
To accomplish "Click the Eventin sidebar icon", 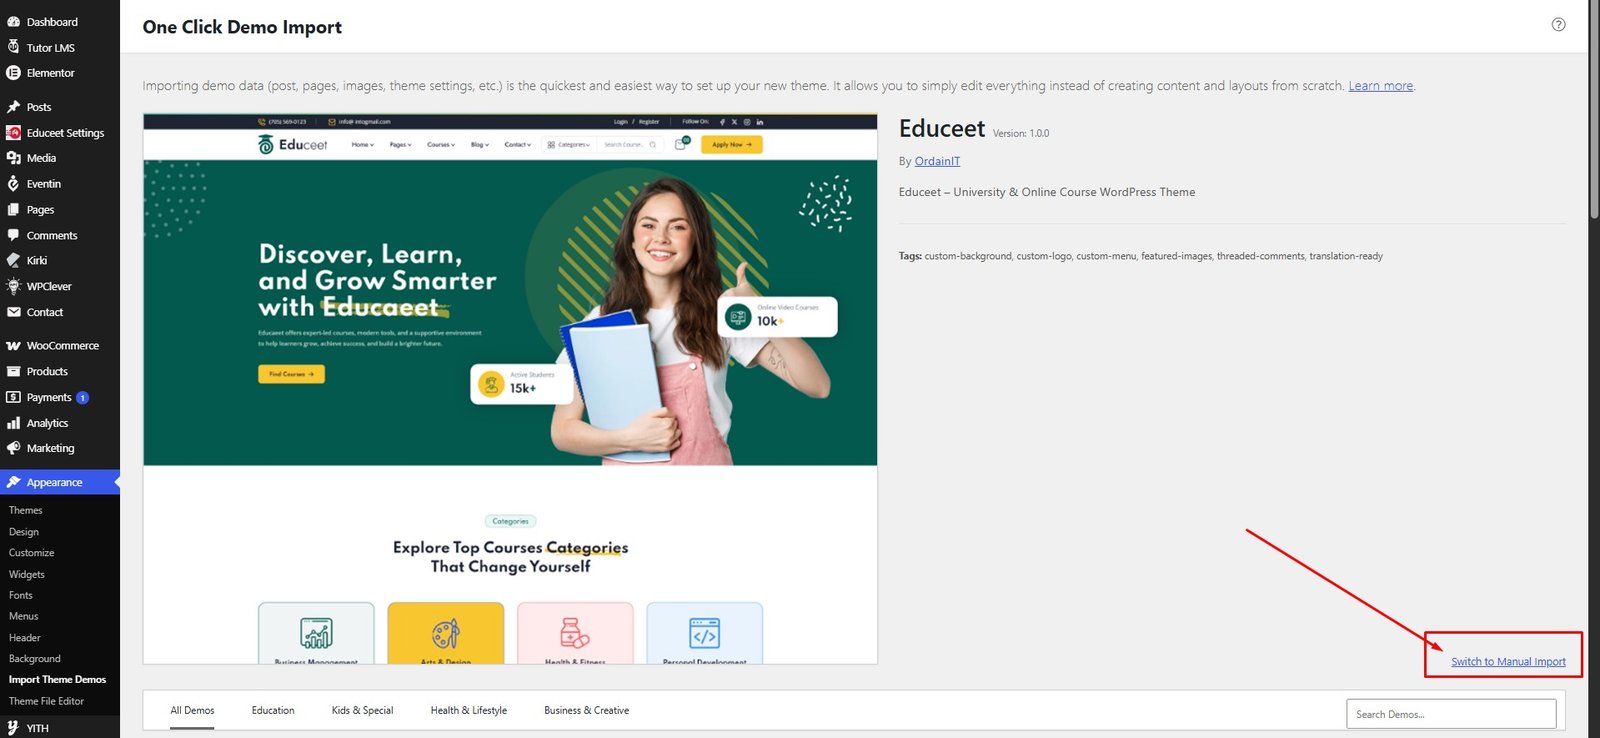I will point(13,184).
